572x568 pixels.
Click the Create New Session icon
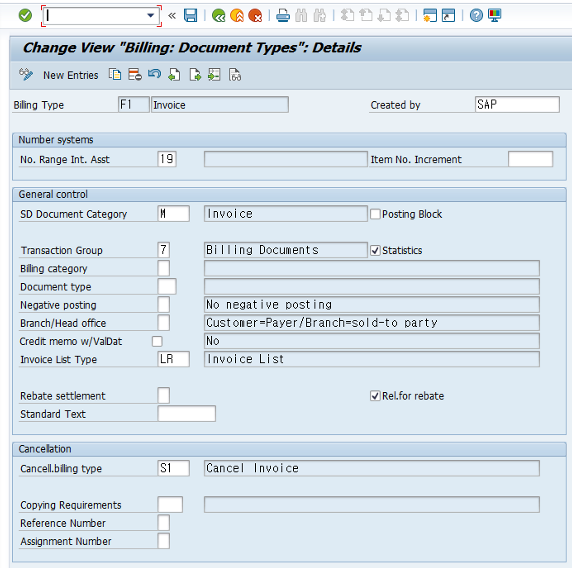point(430,16)
